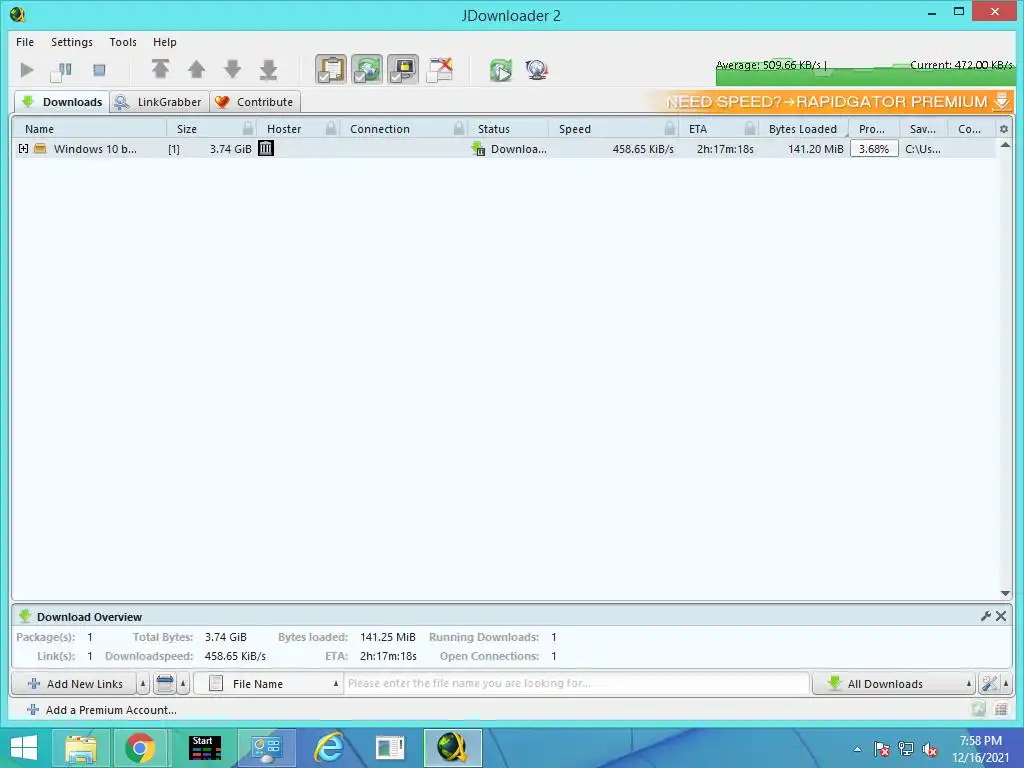Pause downloads using the pause toolbar icon

pyautogui.click(x=62, y=70)
